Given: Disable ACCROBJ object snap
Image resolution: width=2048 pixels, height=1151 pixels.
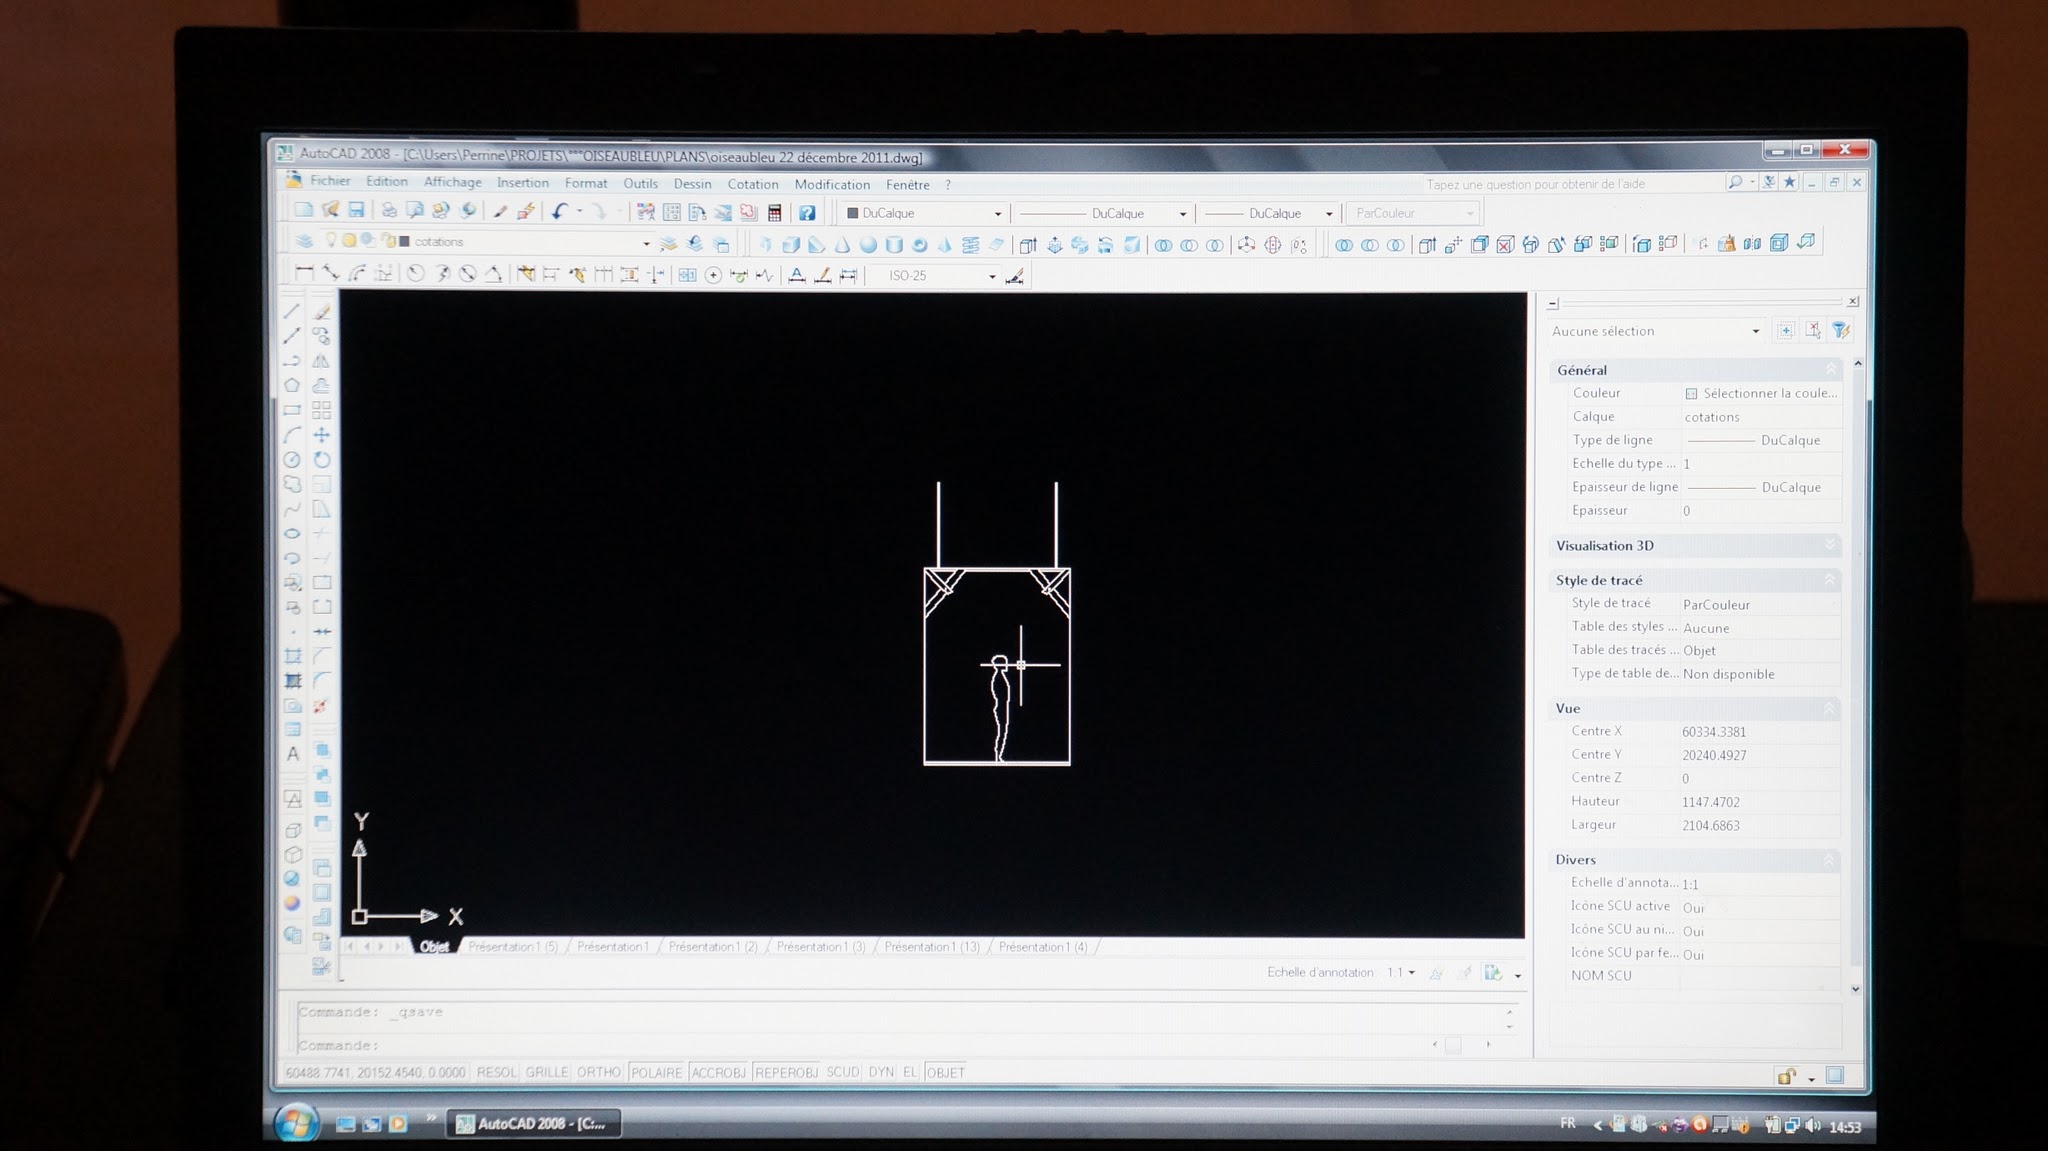Looking at the screenshot, I should pos(718,1072).
